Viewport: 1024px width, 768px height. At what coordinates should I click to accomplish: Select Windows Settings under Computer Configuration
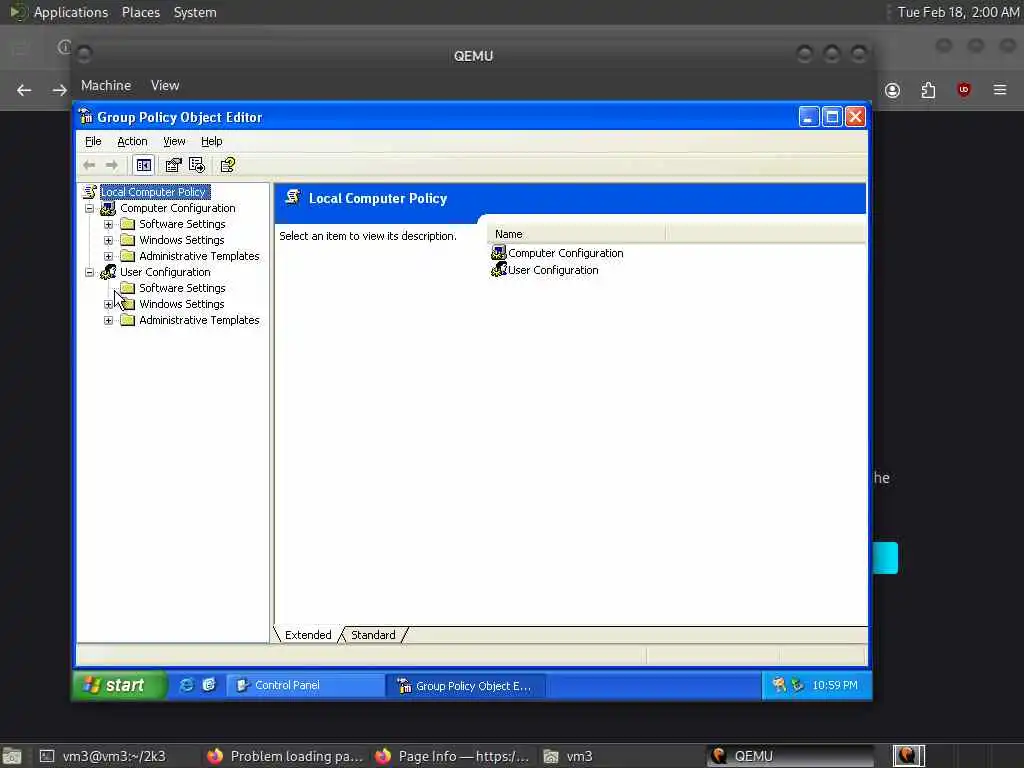click(x=182, y=240)
